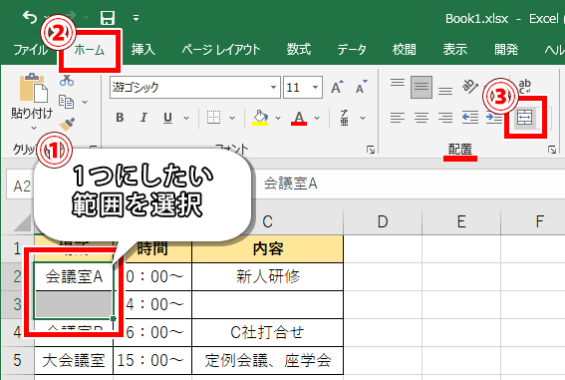Toggle middle vertical align icon

421,87
